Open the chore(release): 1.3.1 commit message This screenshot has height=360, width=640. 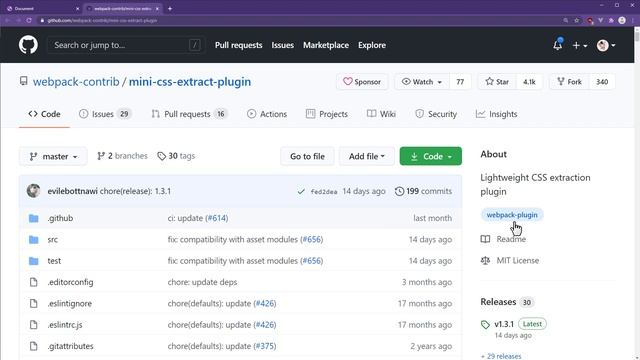tap(135, 191)
